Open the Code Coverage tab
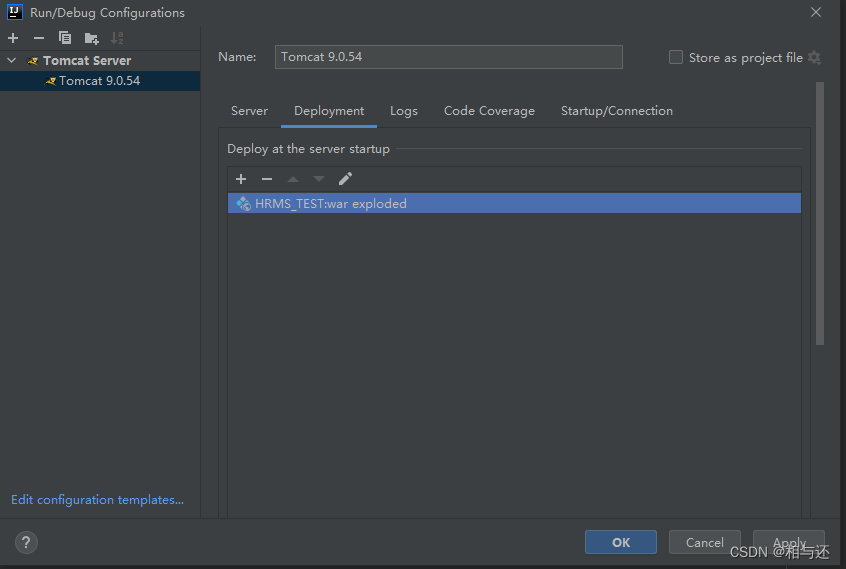 pyautogui.click(x=489, y=111)
